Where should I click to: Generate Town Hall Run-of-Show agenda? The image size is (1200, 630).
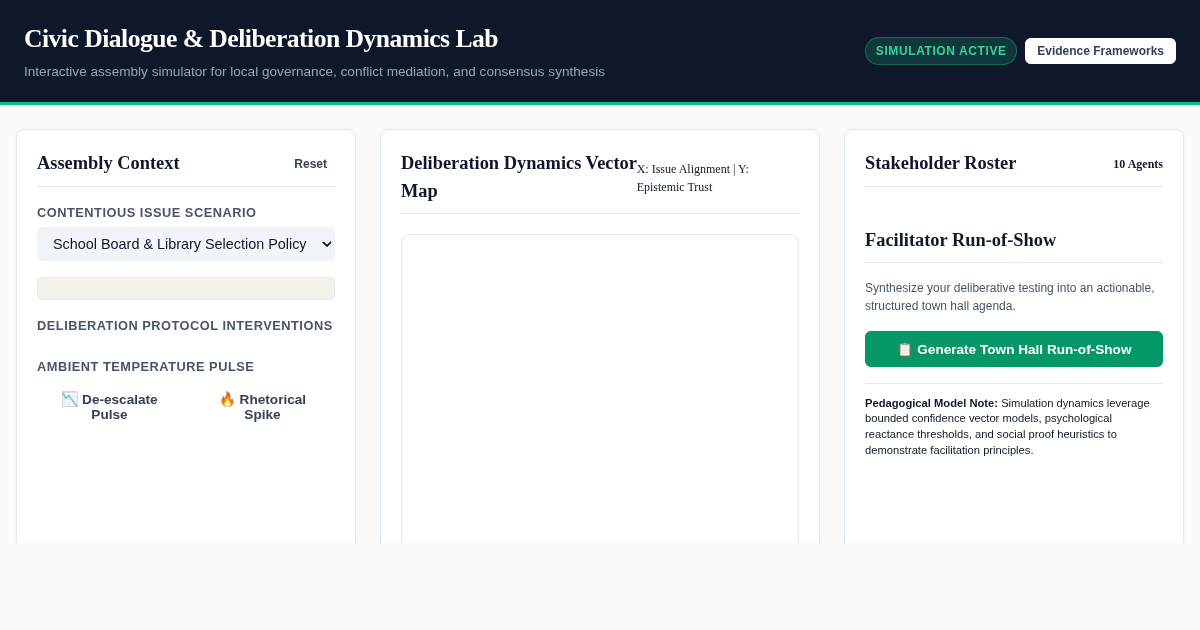[1014, 349]
